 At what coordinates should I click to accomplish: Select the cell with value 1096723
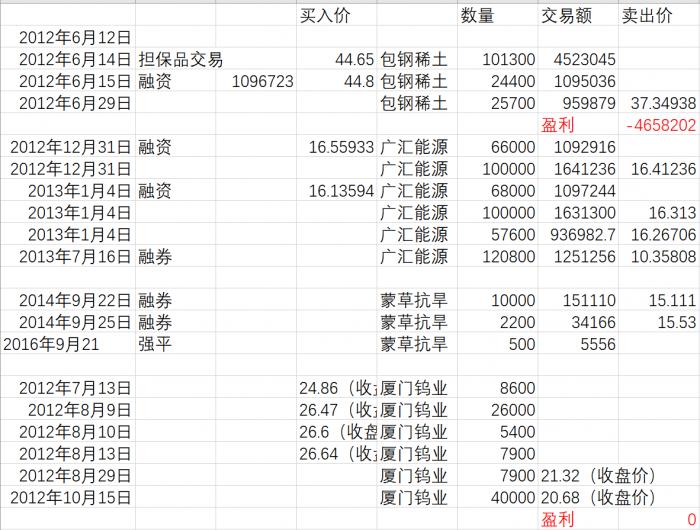256,81
